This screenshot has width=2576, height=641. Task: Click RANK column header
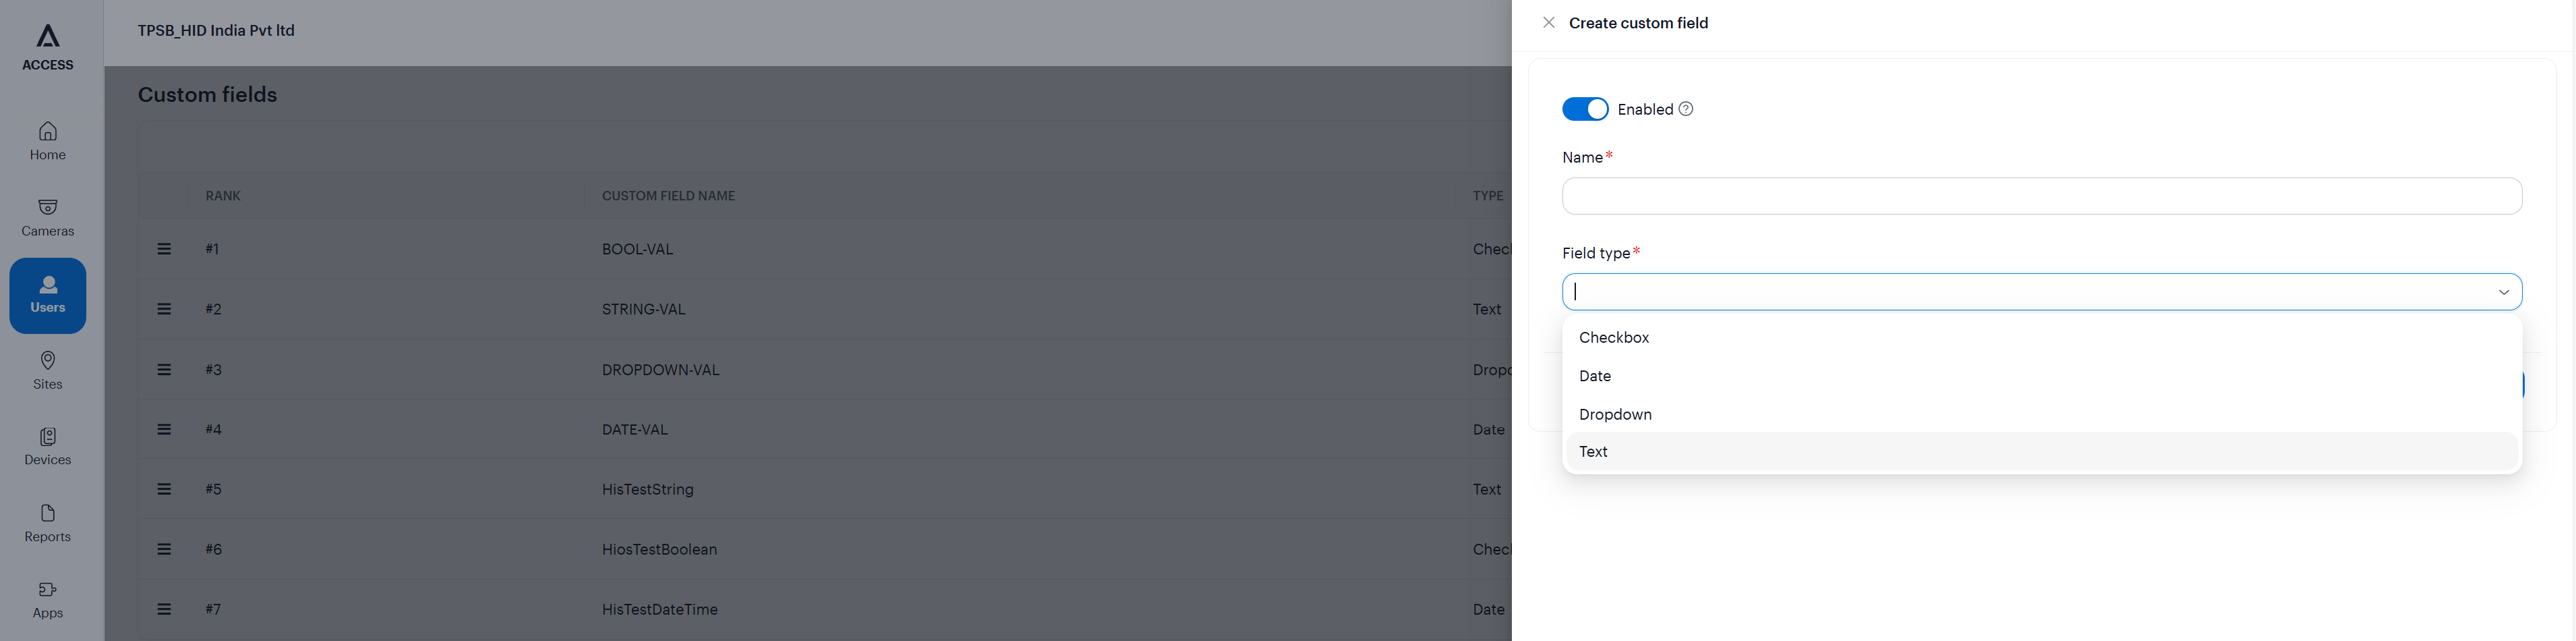pos(223,196)
